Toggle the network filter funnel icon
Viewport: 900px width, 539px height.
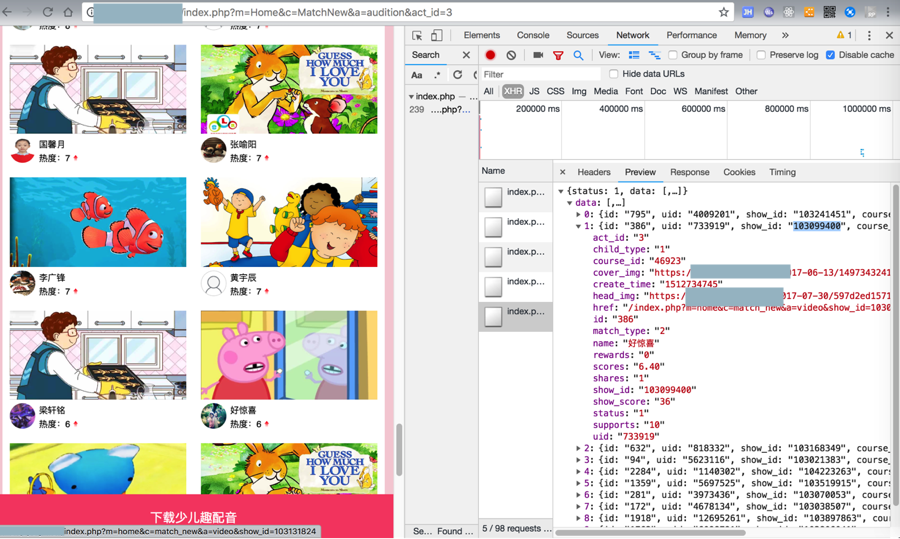[x=558, y=55]
